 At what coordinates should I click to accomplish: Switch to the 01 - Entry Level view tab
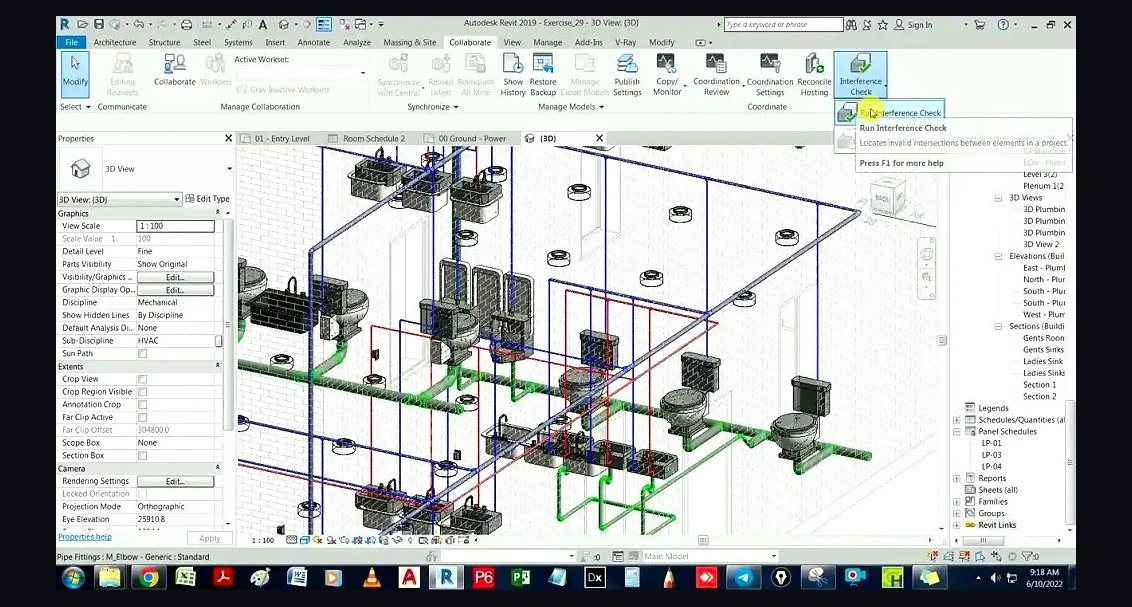[x=282, y=139]
